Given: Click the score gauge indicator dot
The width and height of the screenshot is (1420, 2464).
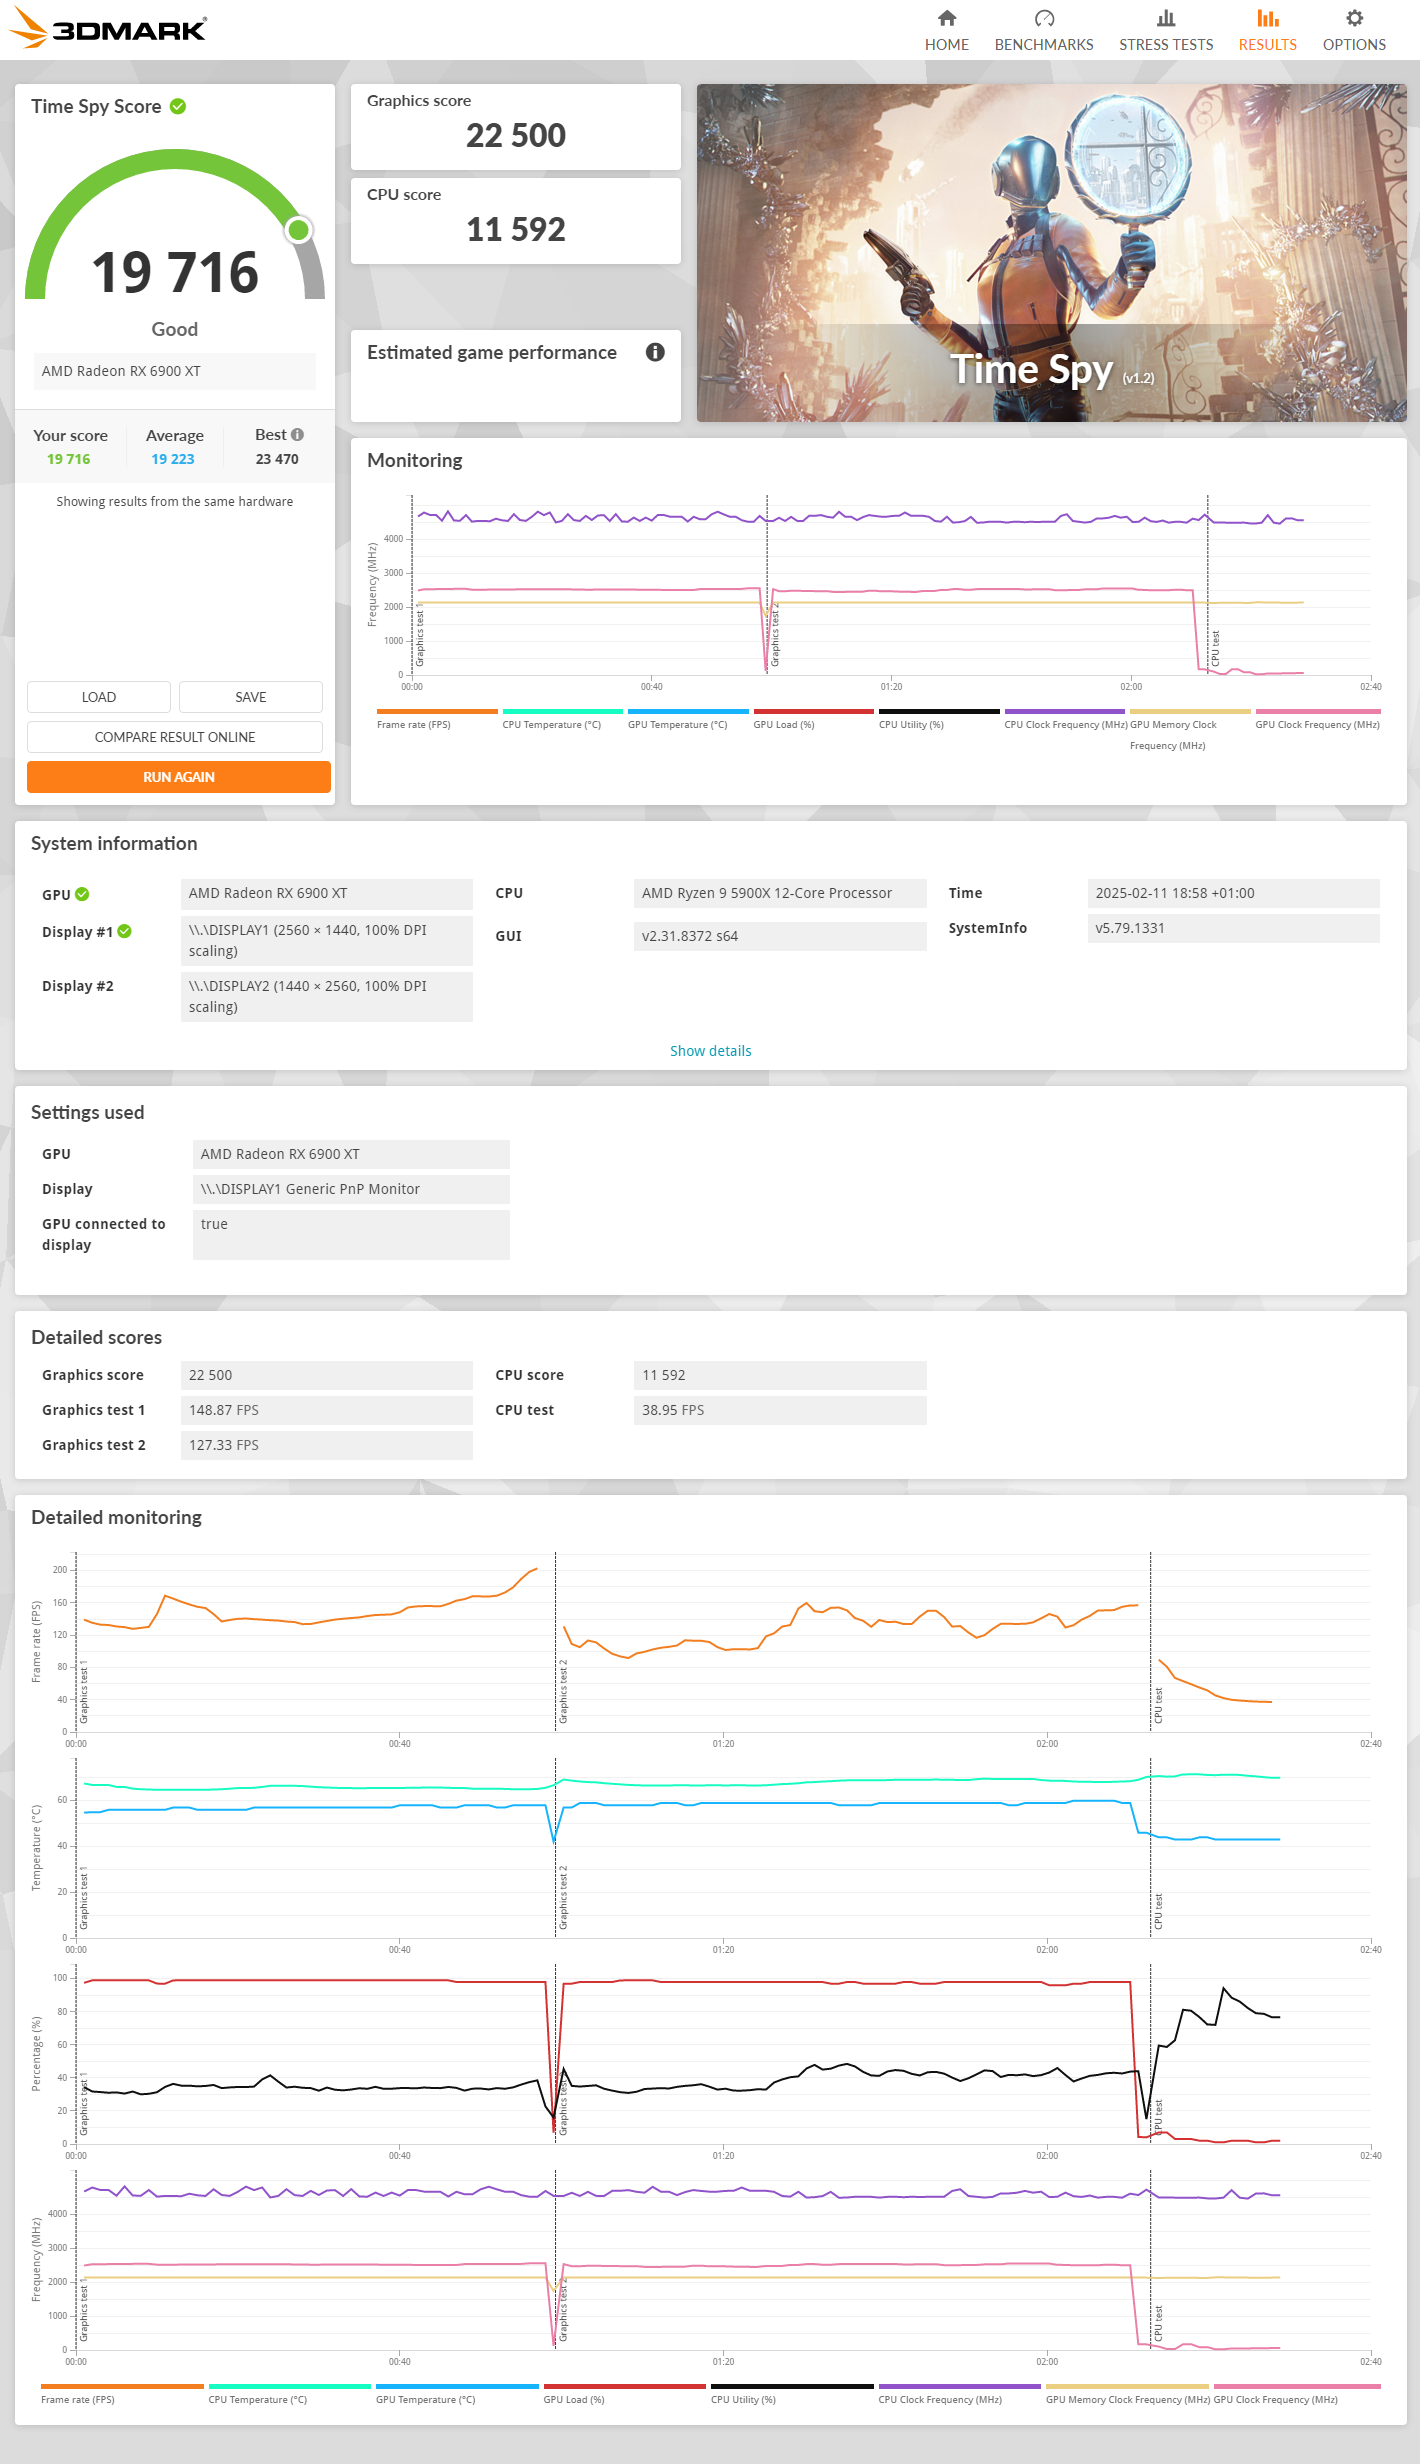Looking at the screenshot, I should [x=298, y=230].
